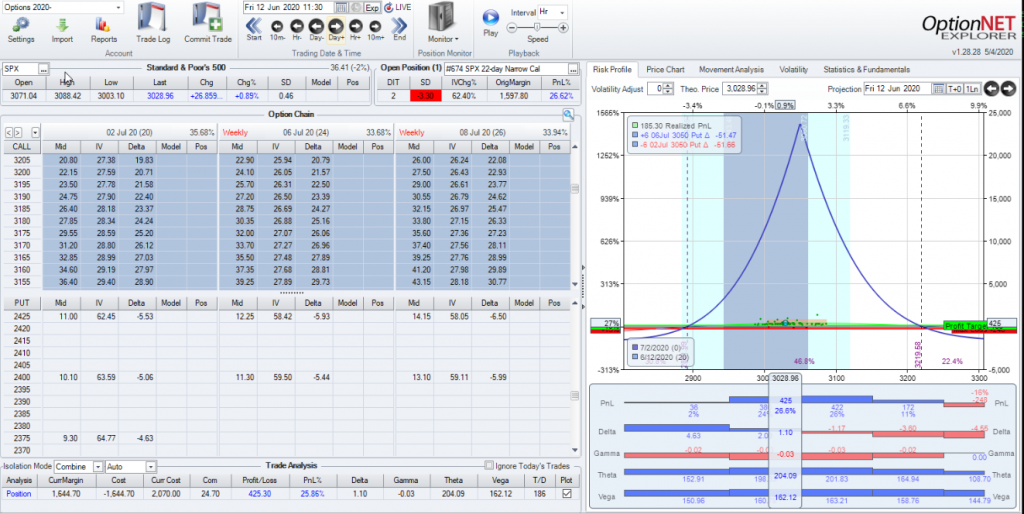1024x514 pixels.
Task: Increase playback speed with plus icon
Action: (563, 28)
